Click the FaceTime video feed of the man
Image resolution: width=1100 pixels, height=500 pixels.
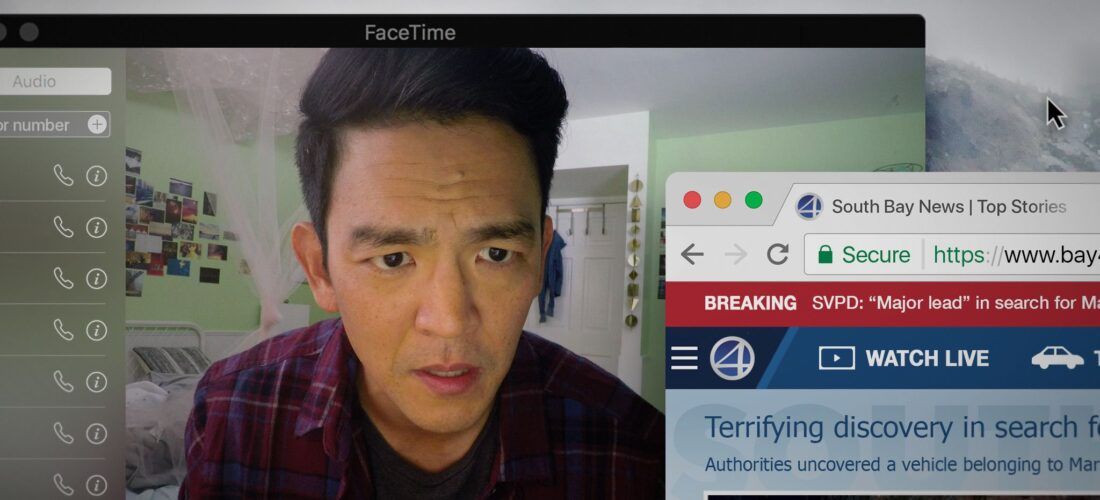[395, 273]
